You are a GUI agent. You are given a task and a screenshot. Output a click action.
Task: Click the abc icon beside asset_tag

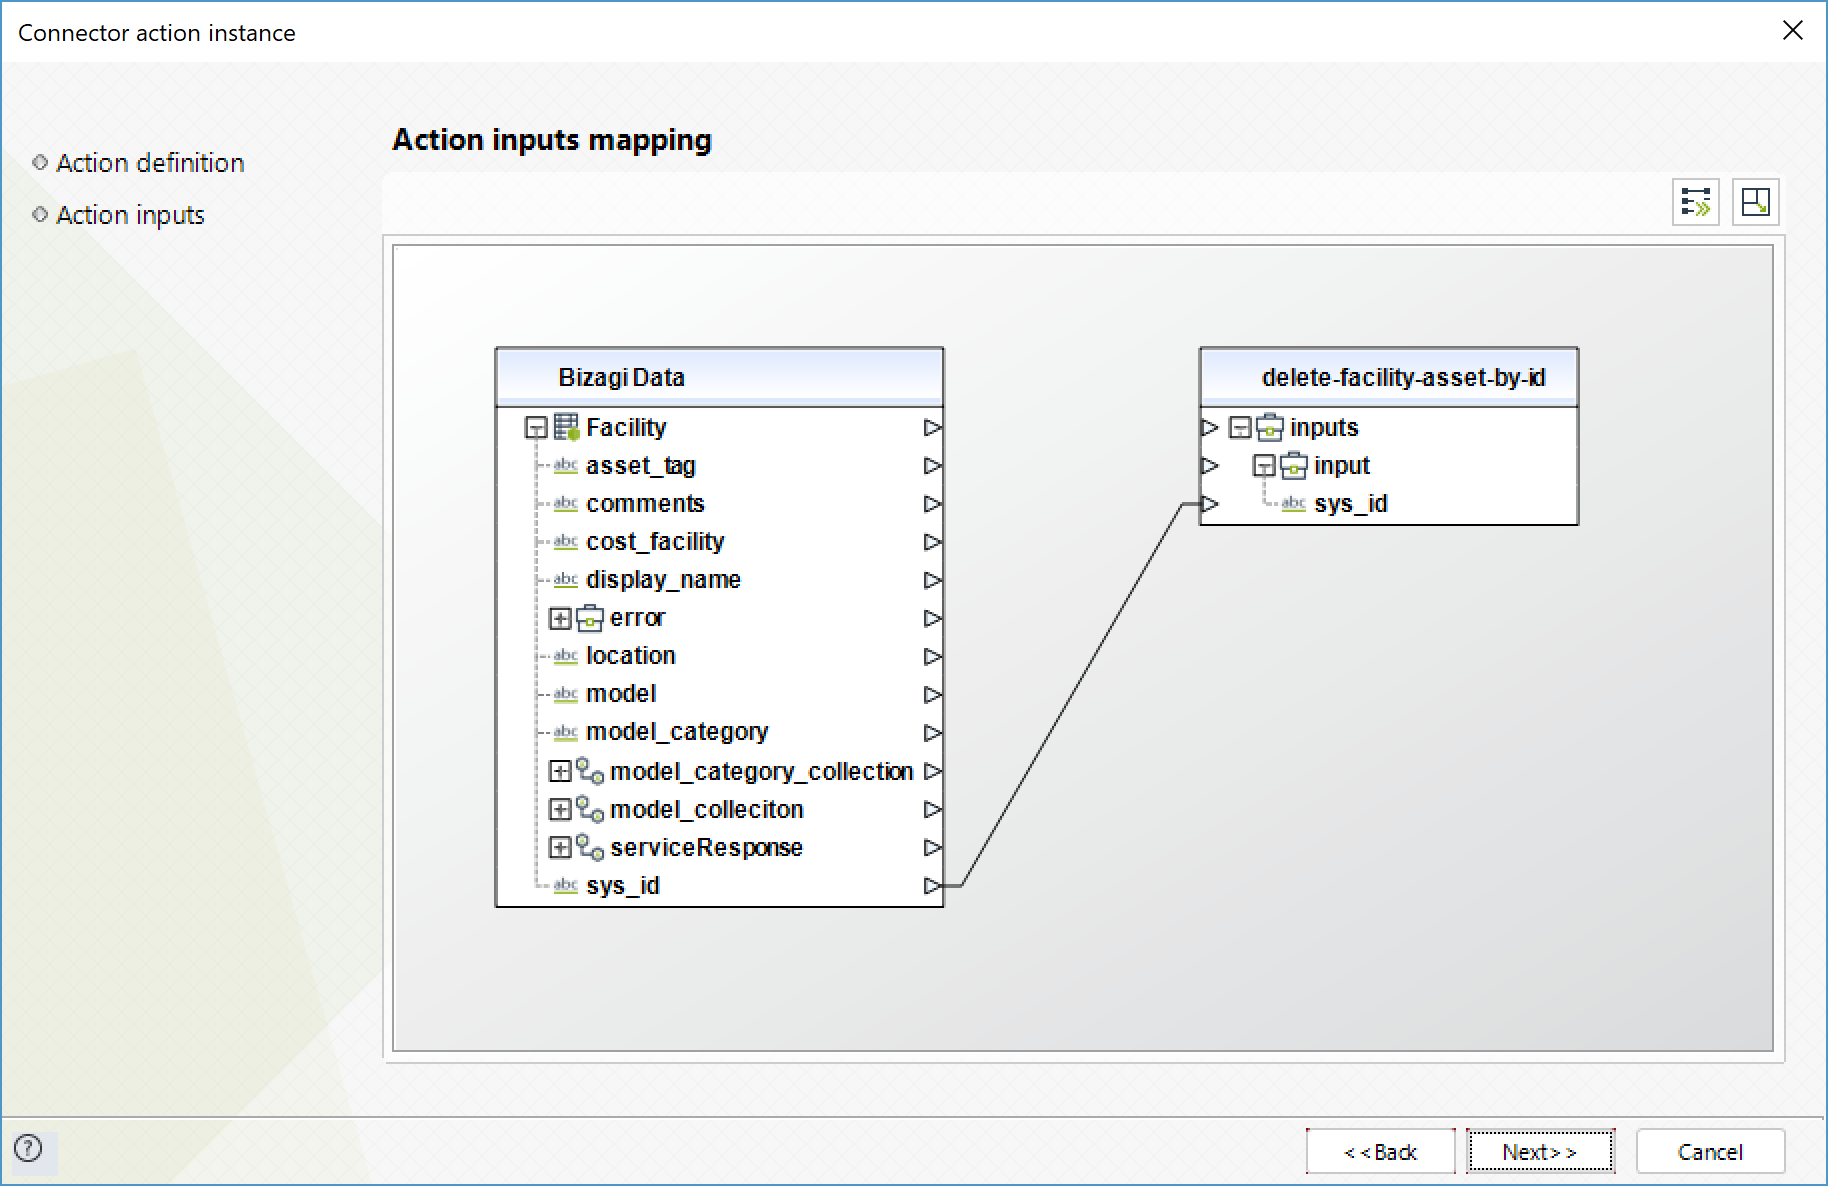[566, 466]
